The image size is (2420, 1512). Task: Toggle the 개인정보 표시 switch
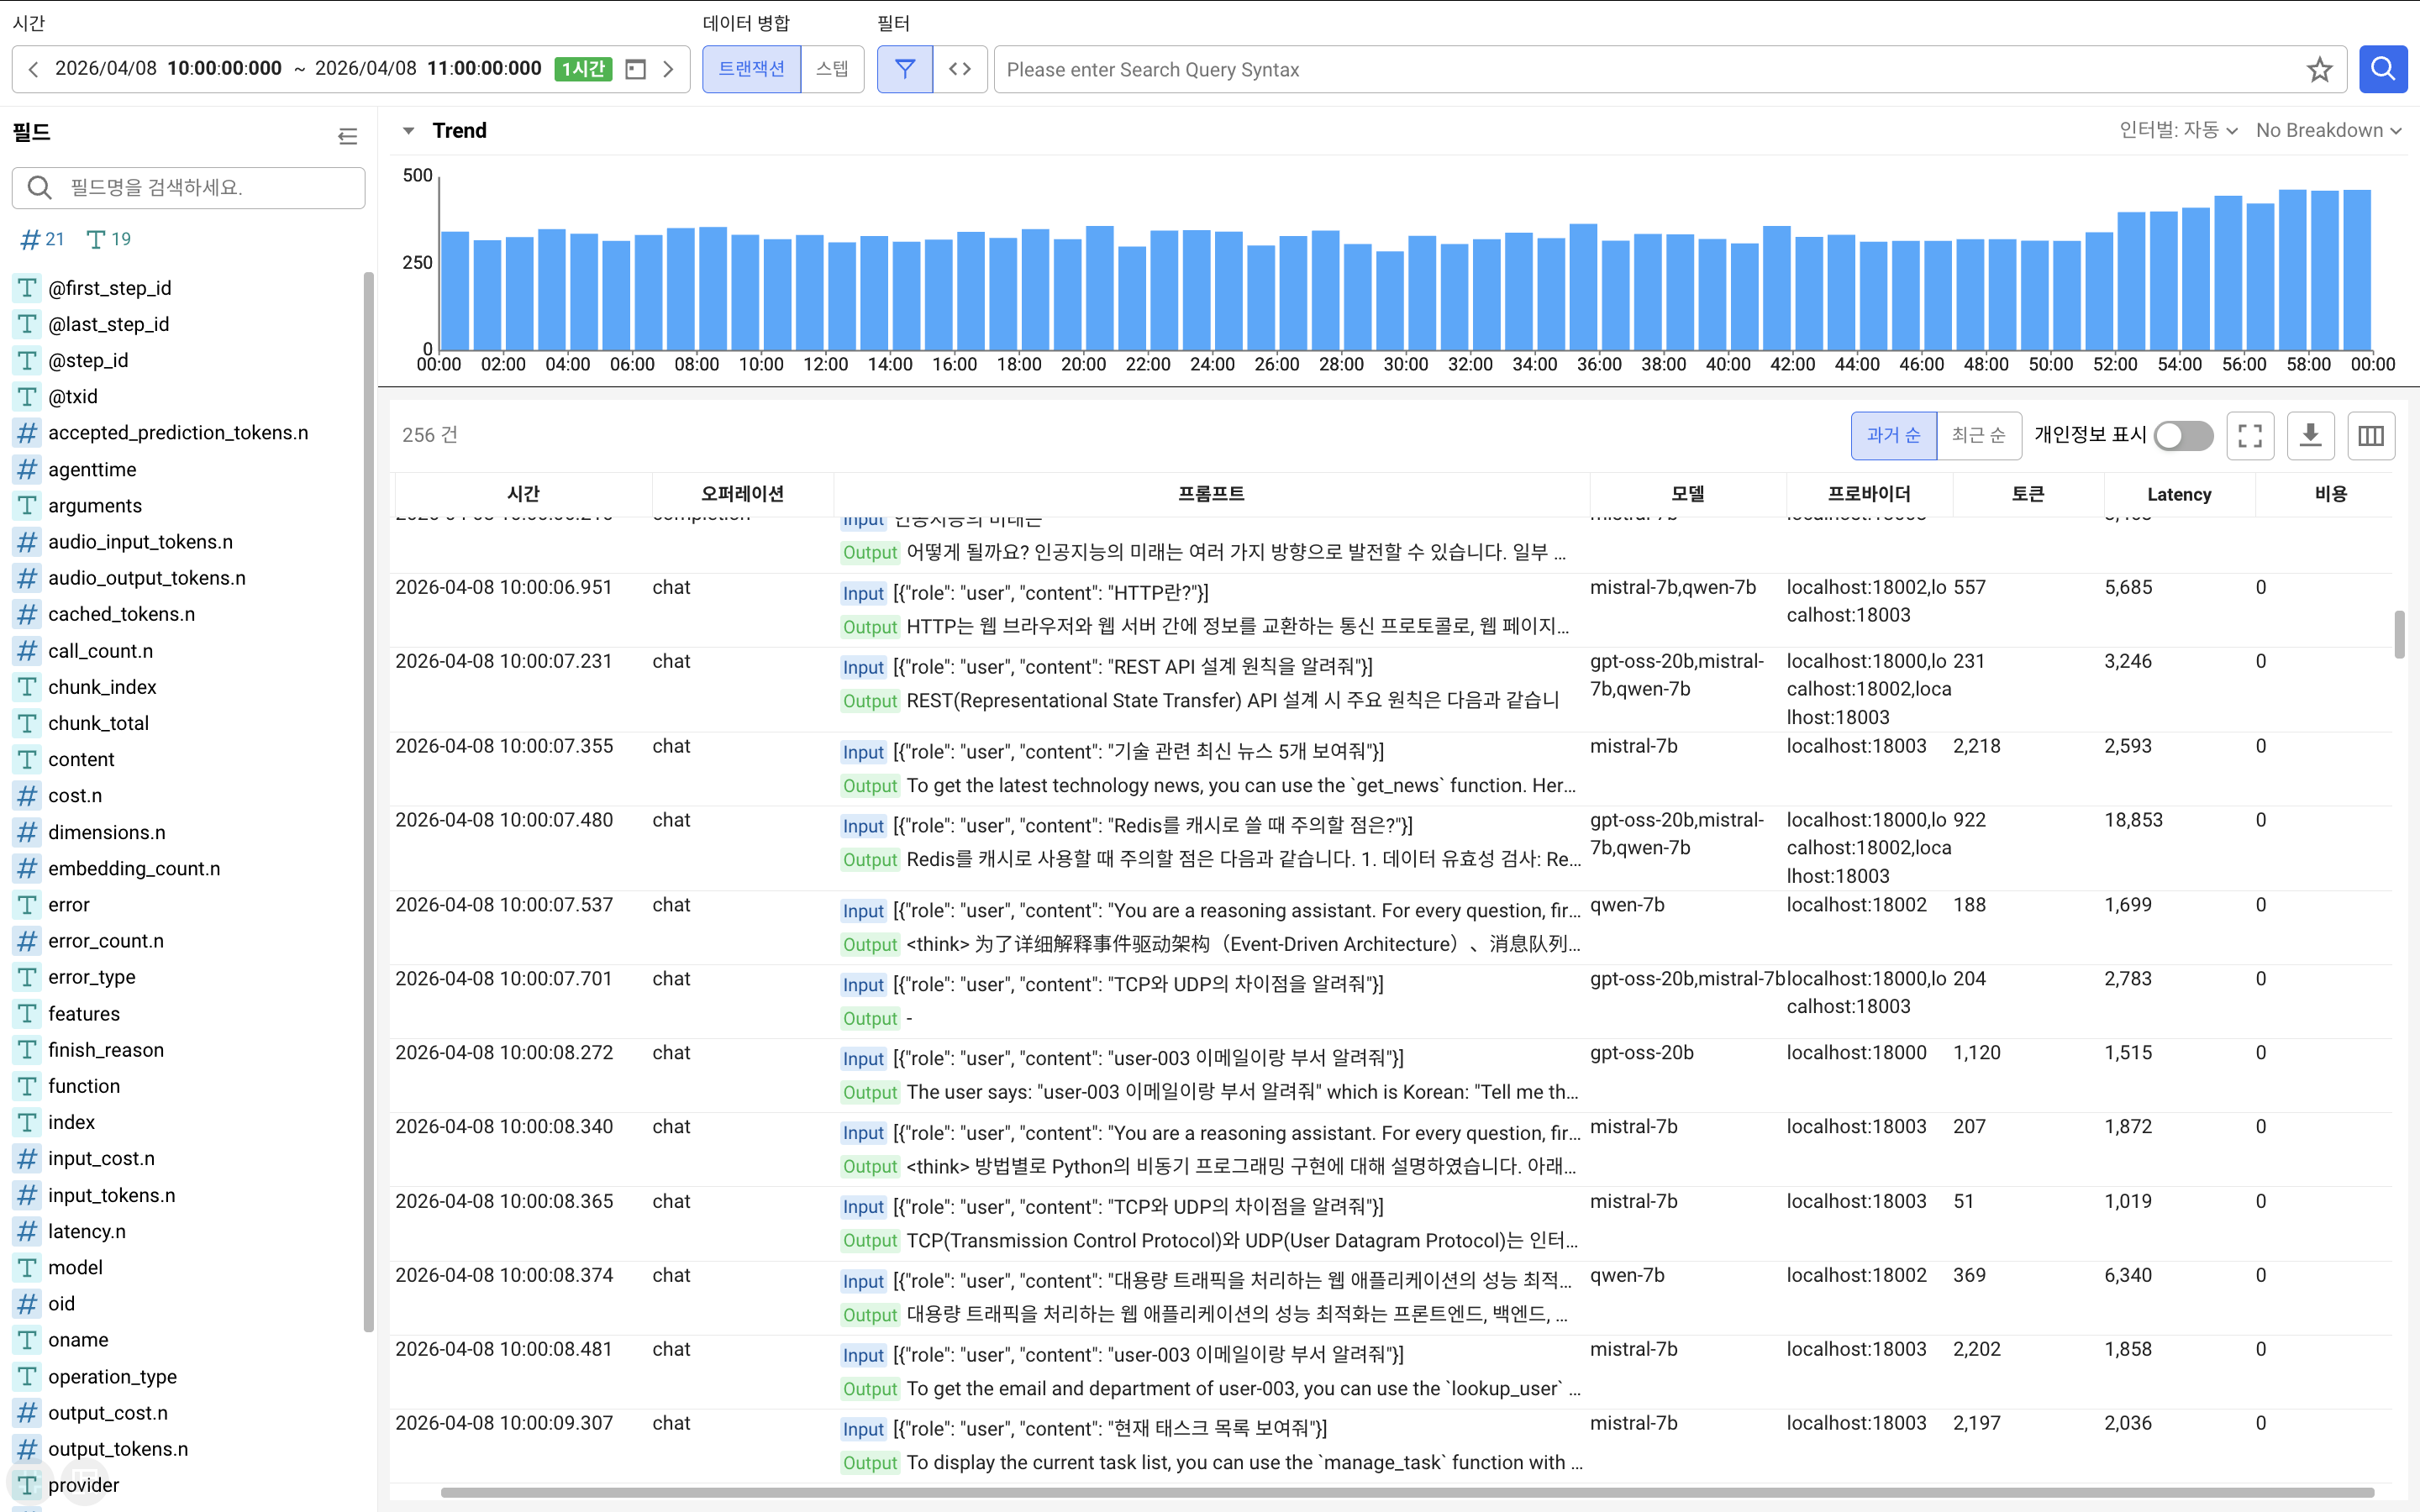tap(2183, 435)
